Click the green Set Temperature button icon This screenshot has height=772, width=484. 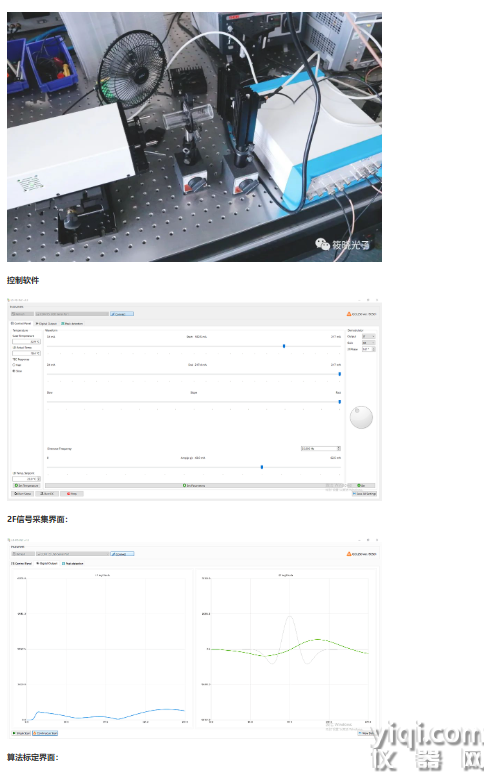click(x=16, y=485)
